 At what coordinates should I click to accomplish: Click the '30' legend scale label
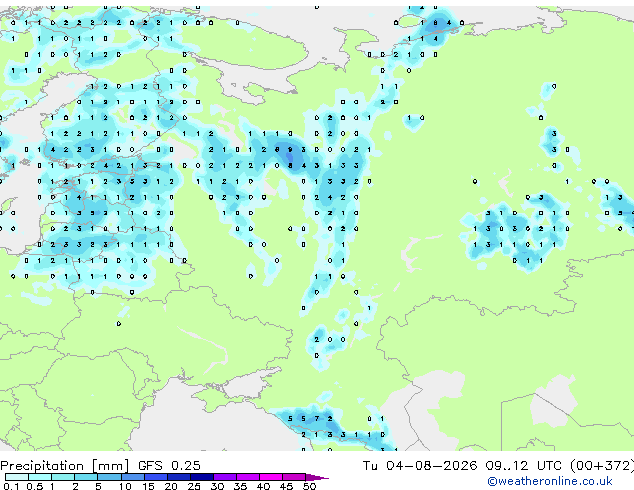click(x=218, y=486)
